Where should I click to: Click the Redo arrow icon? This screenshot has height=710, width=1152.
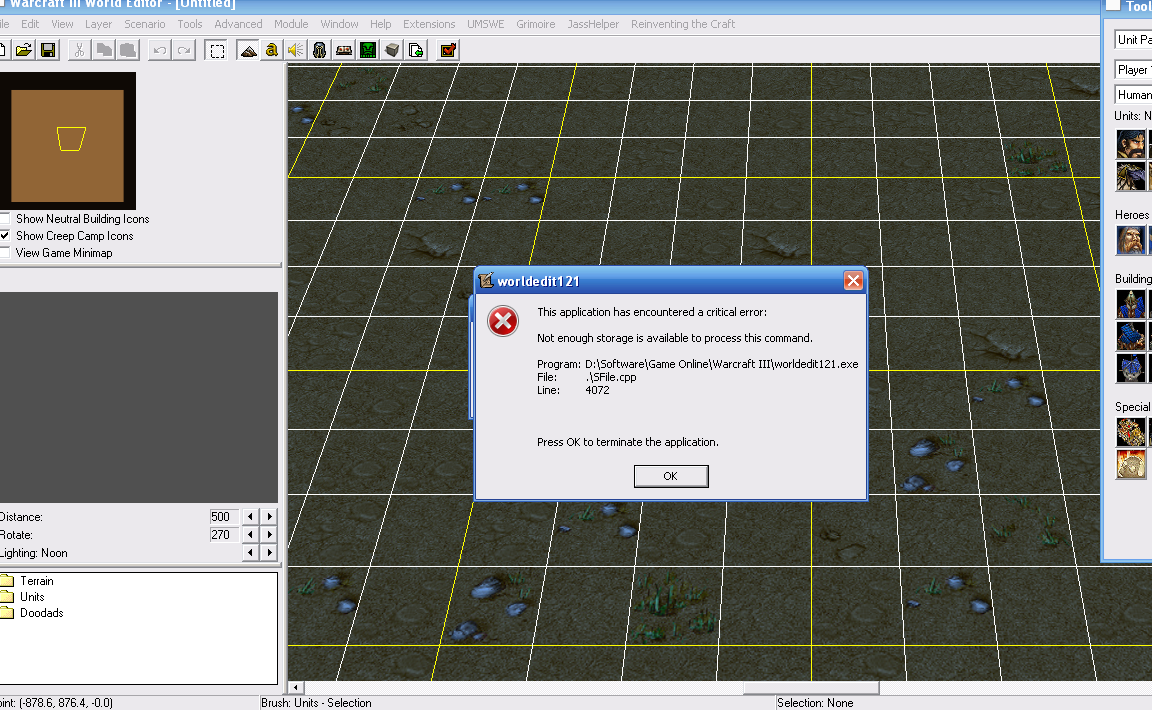click(184, 50)
